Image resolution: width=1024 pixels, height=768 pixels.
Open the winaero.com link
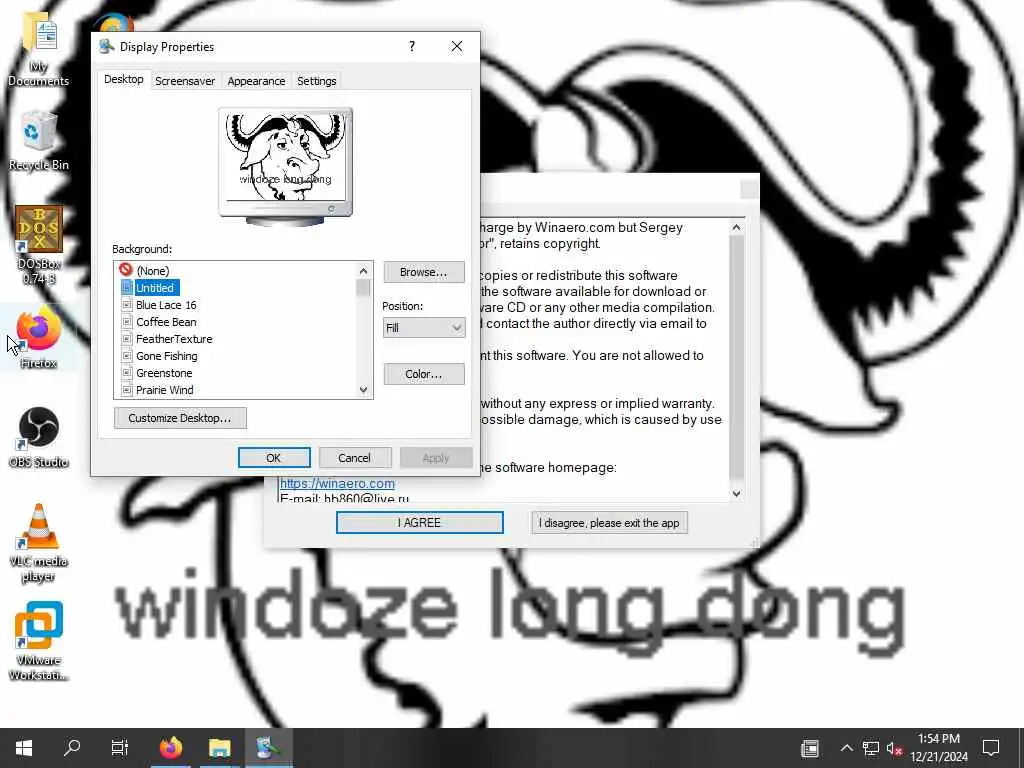tap(337, 483)
